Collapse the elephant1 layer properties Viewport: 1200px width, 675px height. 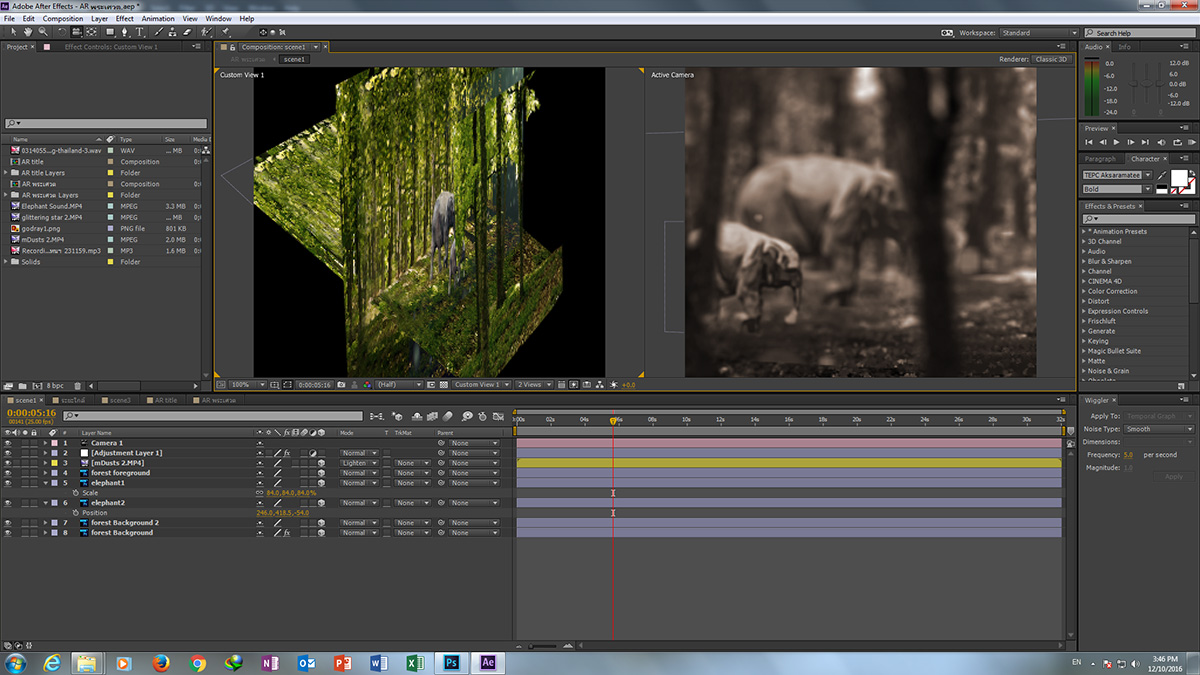(45, 483)
